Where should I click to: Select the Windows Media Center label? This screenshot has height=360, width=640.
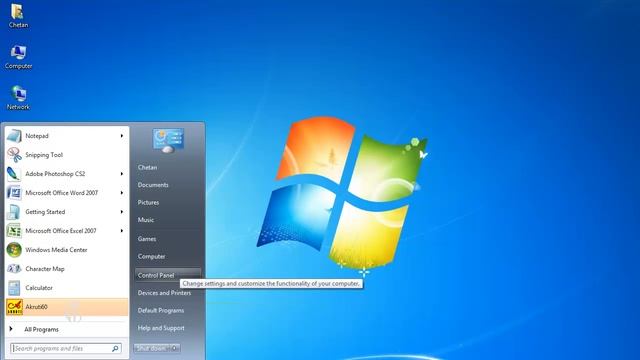click(56, 250)
